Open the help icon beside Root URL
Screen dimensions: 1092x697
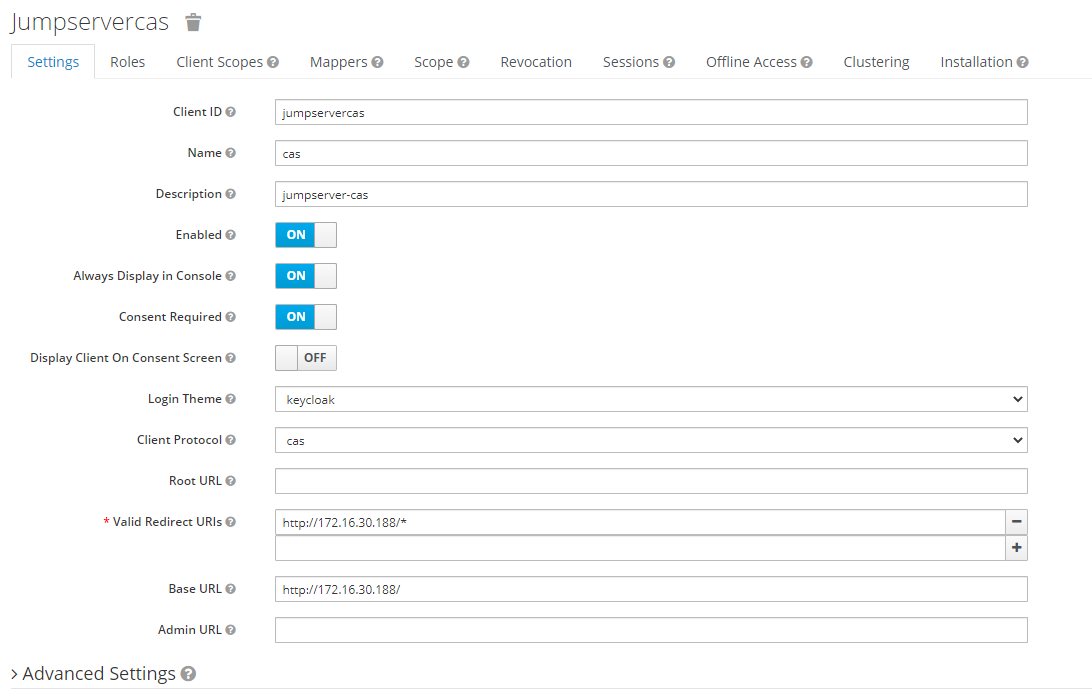231,480
